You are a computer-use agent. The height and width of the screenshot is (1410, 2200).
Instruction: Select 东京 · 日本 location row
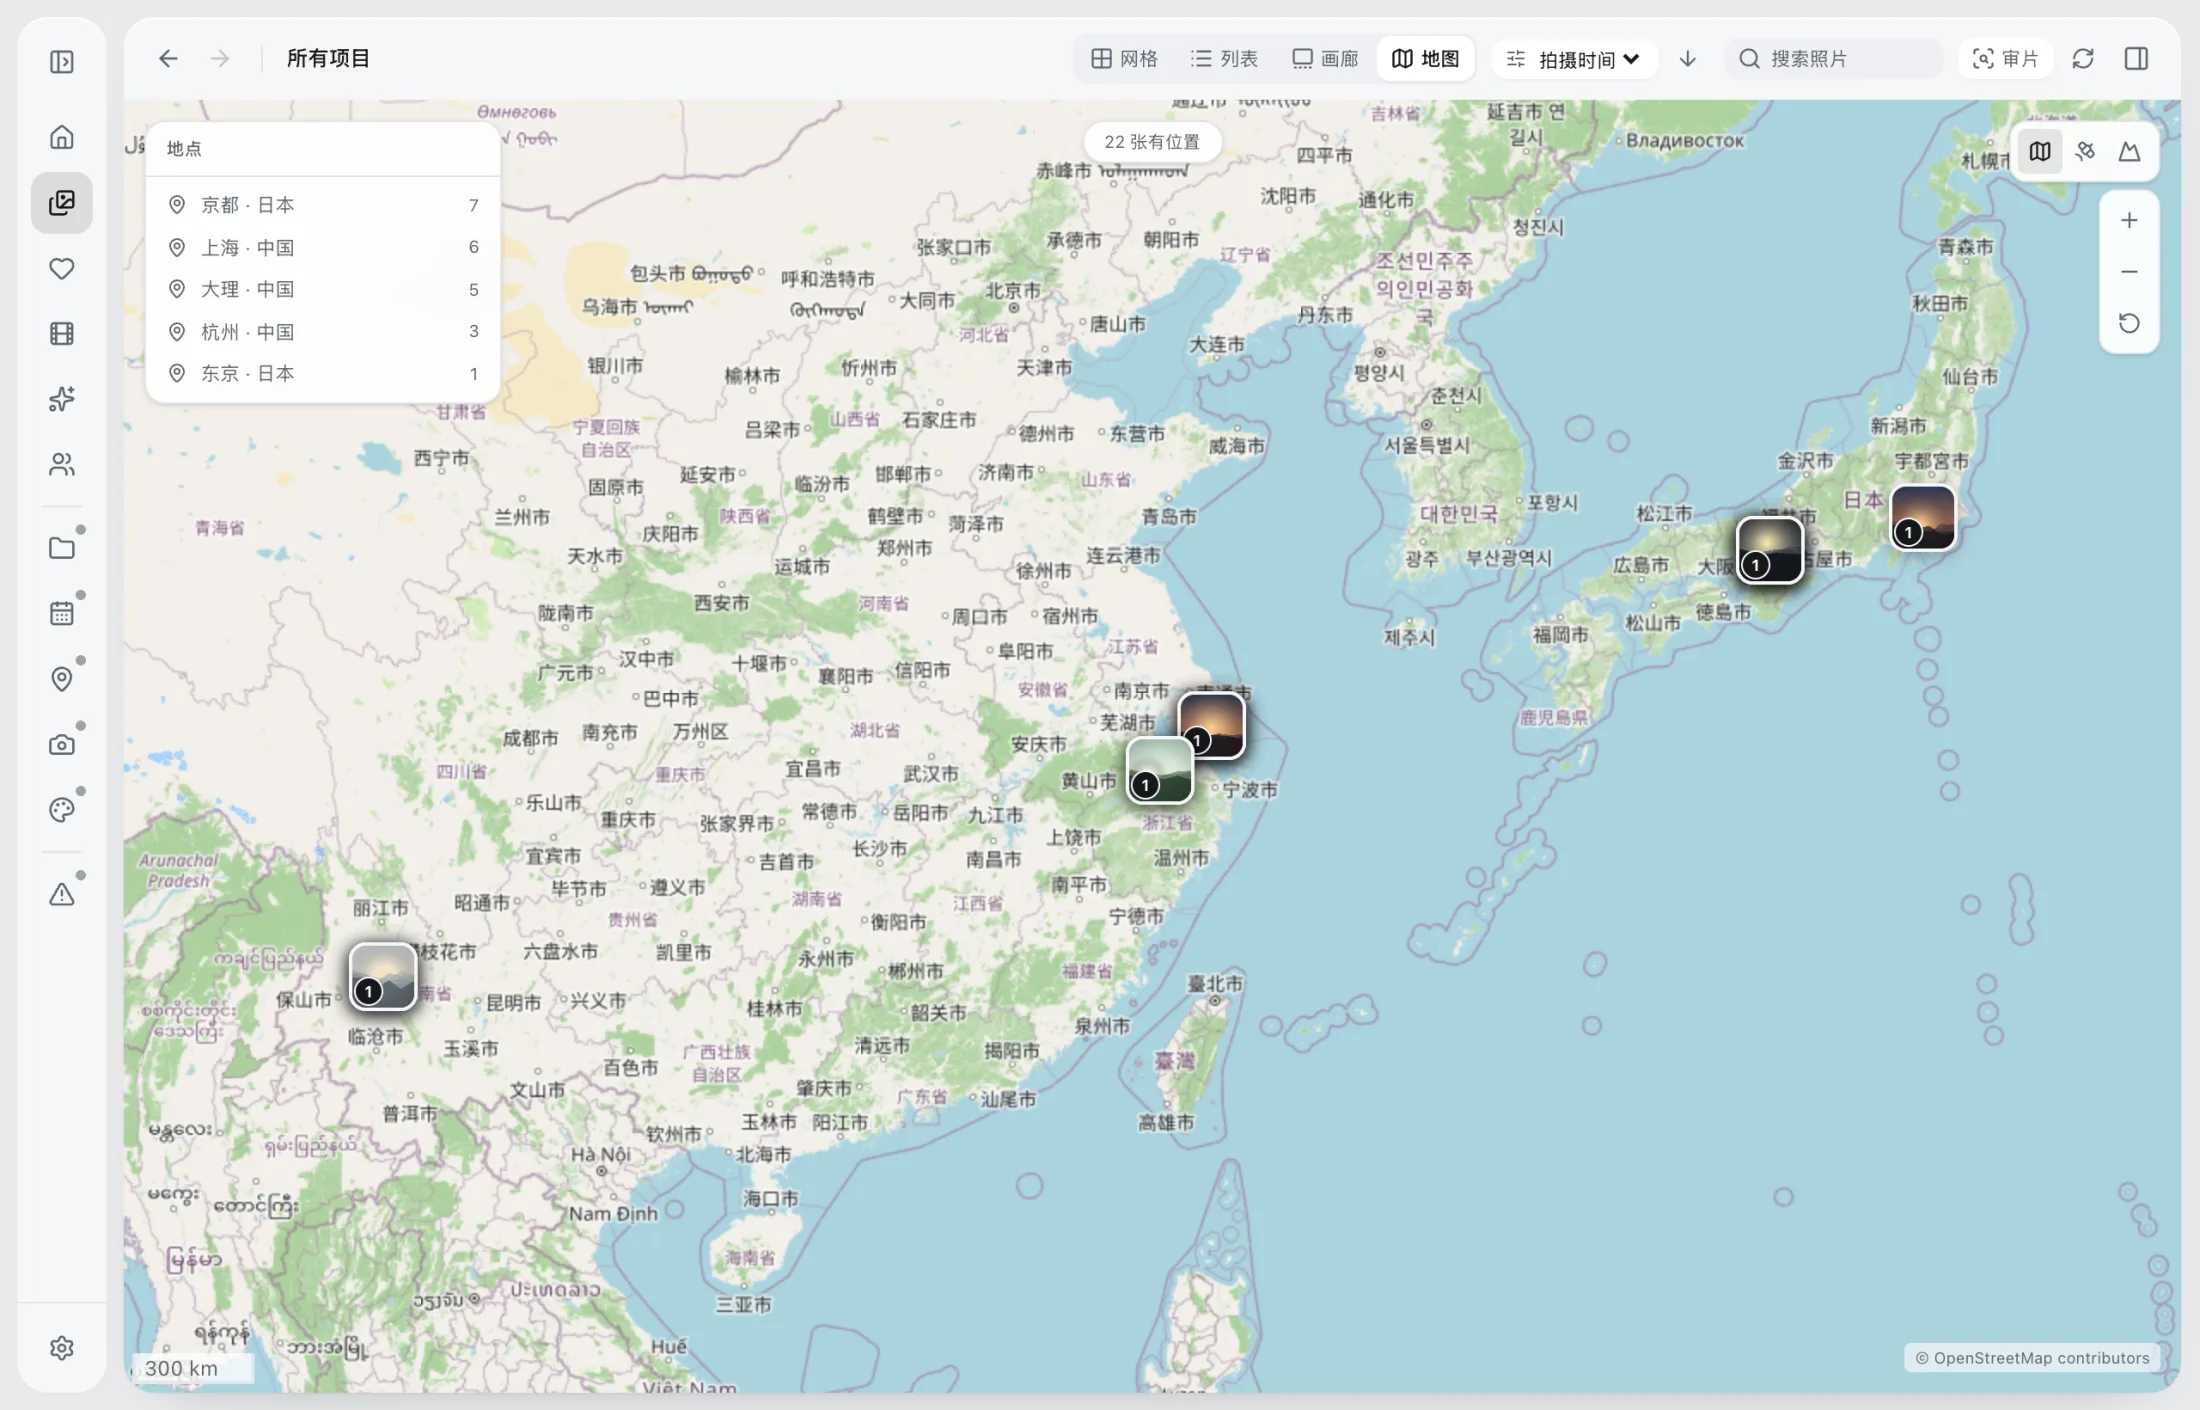[x=322, y=373]
